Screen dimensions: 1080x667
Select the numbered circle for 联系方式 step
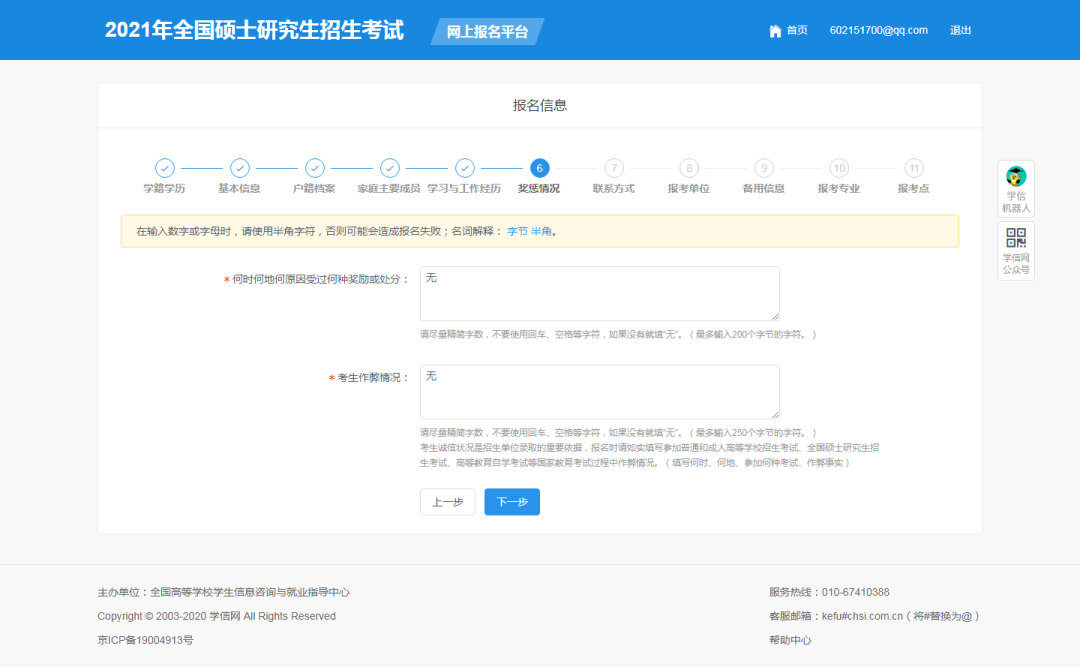point(613,168)
